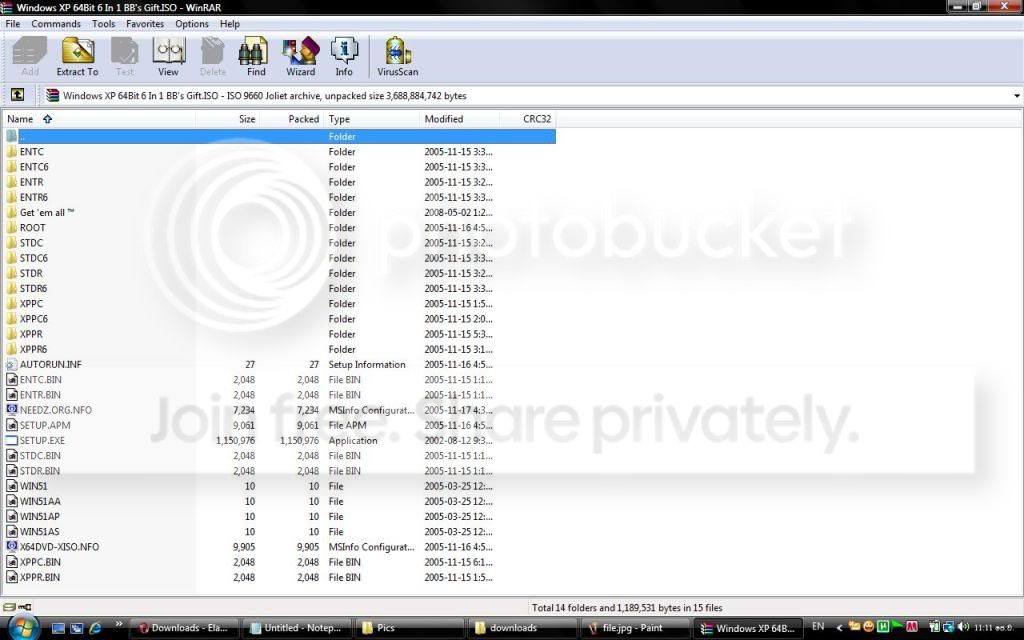Open the File menu

coord(12,24)
